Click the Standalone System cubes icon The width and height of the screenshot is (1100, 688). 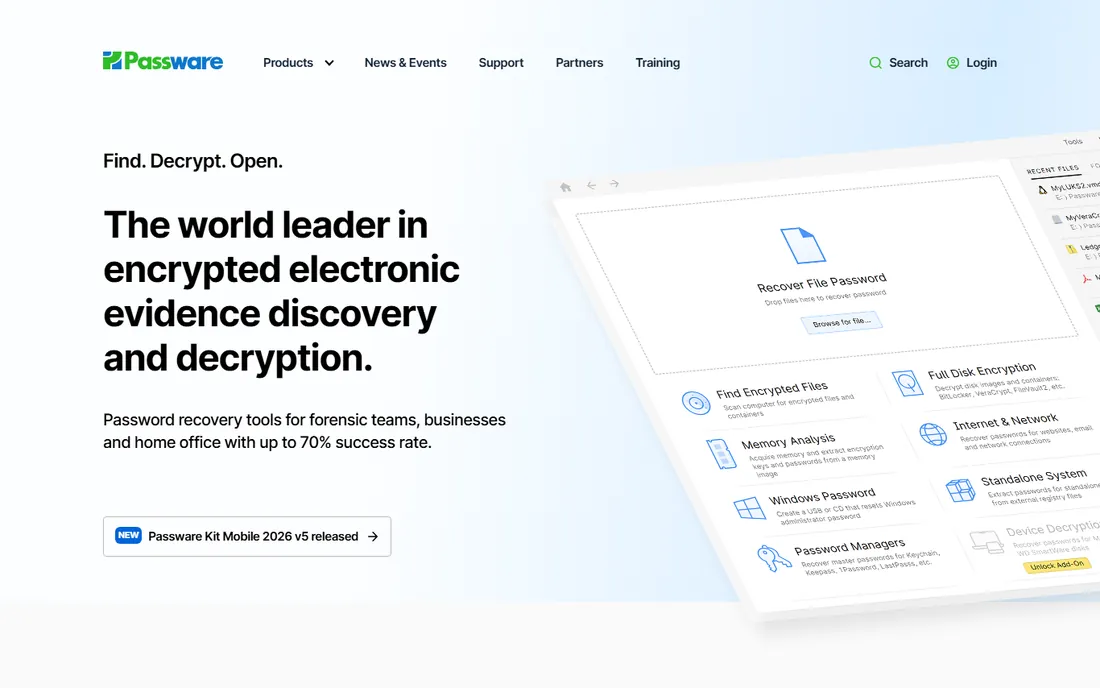pos(960,489)
